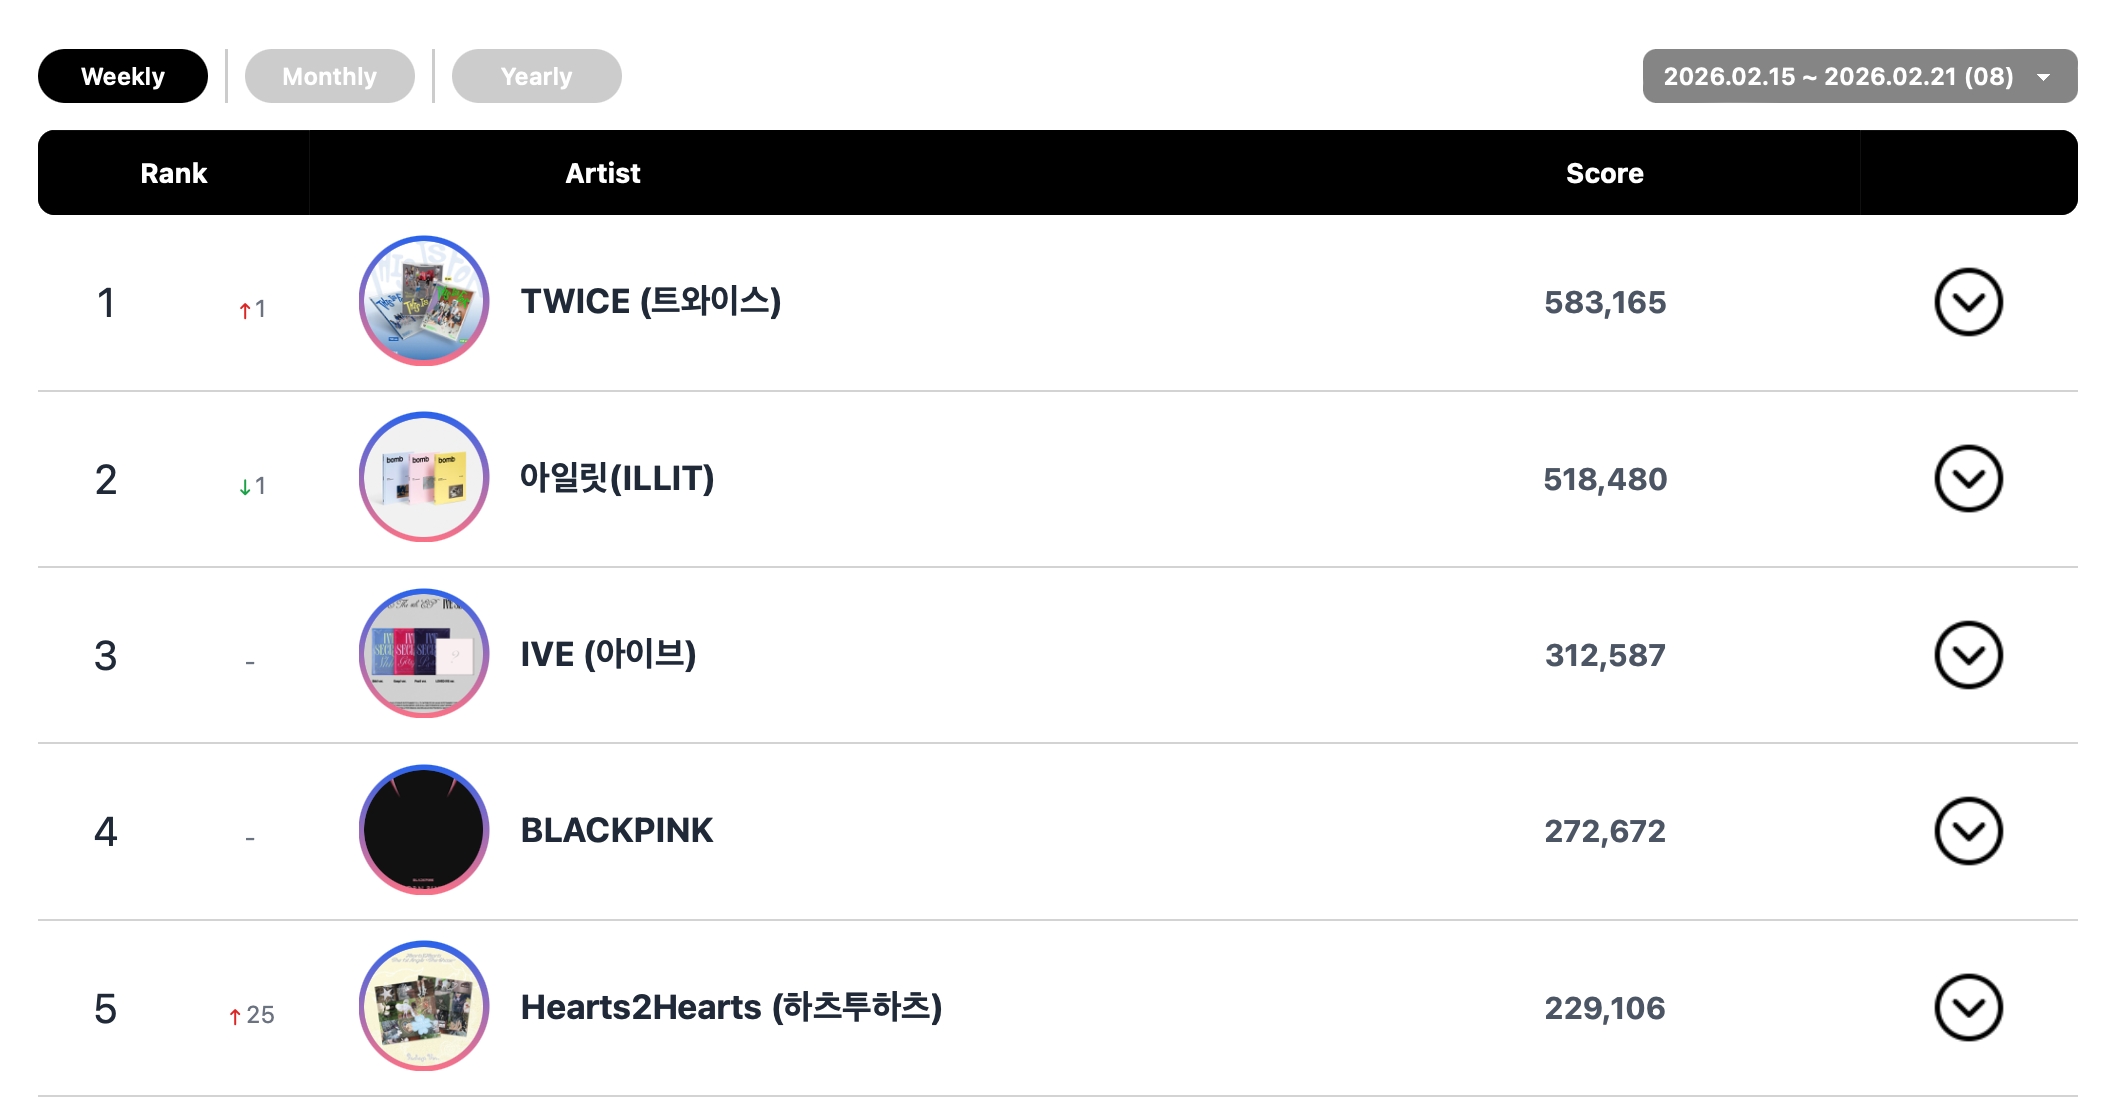This screenshot has height=1113, width=2124.
Task: Expand Hearts2Hearts row details chevron
Action: (1968, 1008)
